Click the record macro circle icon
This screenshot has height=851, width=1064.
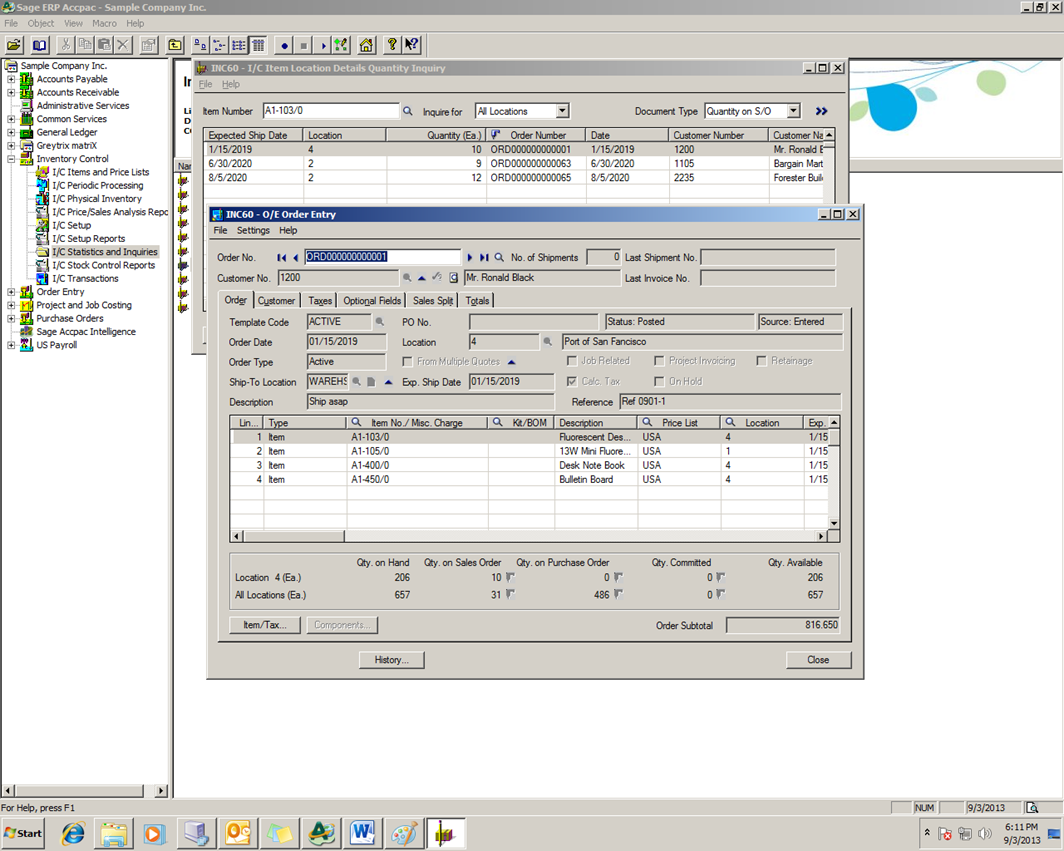tap(284, 45)
